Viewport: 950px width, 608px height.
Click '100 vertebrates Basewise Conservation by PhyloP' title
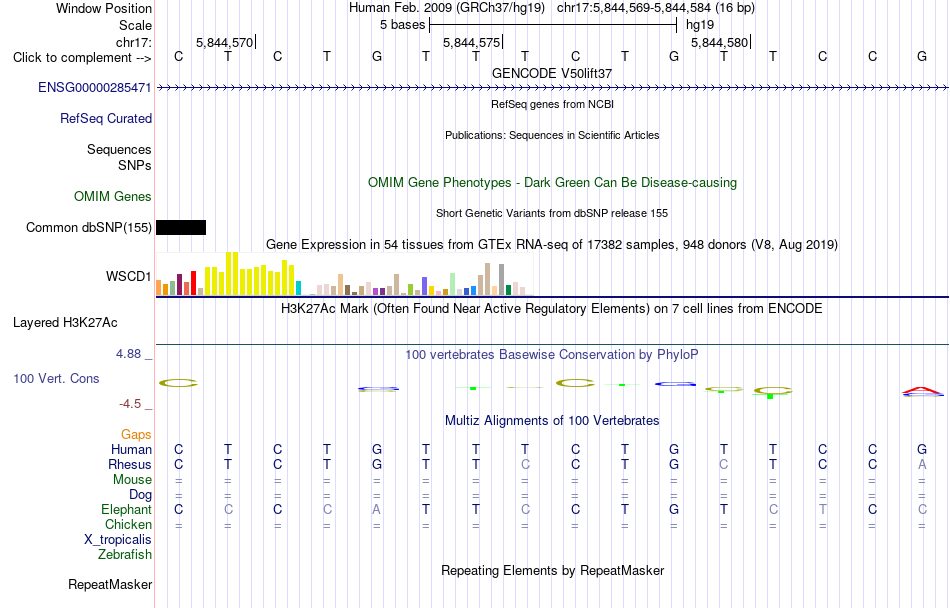click(x=552, y=355)
